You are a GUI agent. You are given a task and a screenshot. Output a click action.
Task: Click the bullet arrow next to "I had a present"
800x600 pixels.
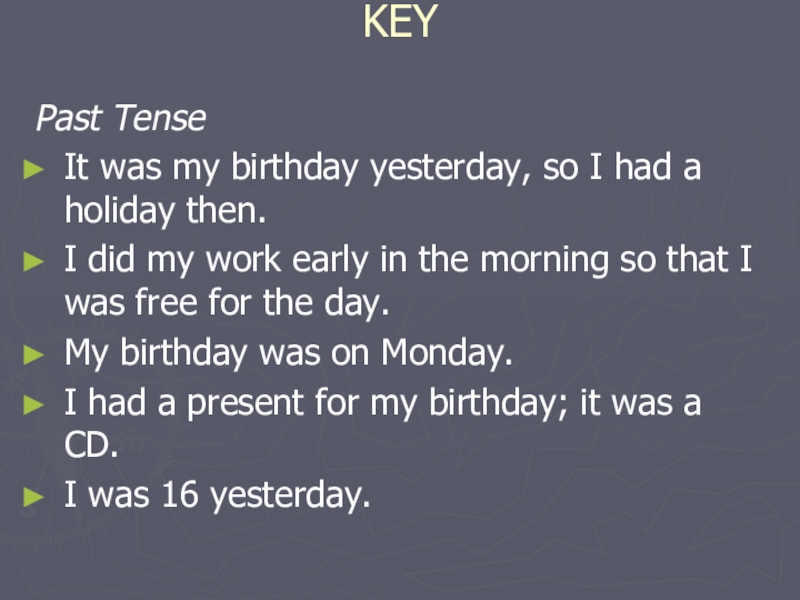[36, 404]
